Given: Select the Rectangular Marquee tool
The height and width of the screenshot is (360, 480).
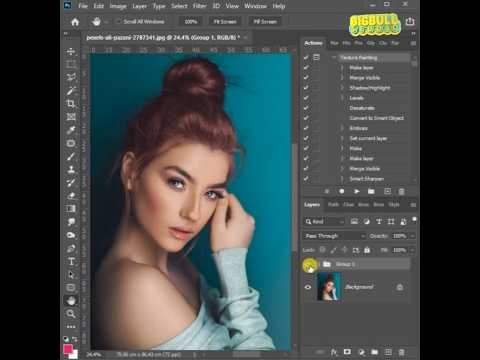Looking at the screenshot, I should click(x=71, y=64).
